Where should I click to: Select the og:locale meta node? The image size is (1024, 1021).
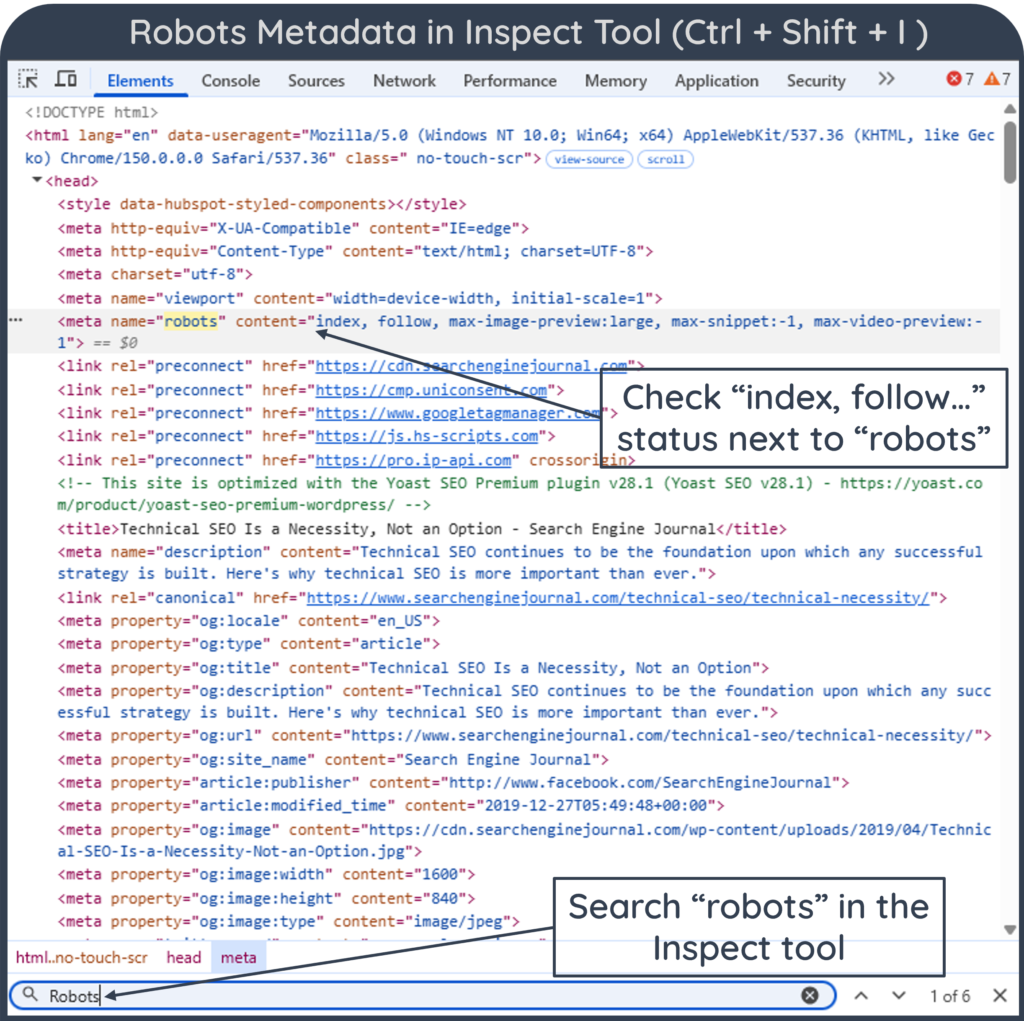pyautogui.click(x=249, y=621)
